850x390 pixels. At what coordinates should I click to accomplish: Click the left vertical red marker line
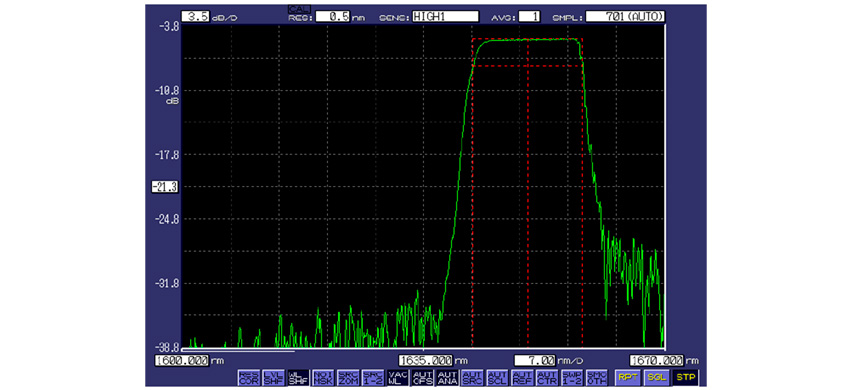click(472, 193)
